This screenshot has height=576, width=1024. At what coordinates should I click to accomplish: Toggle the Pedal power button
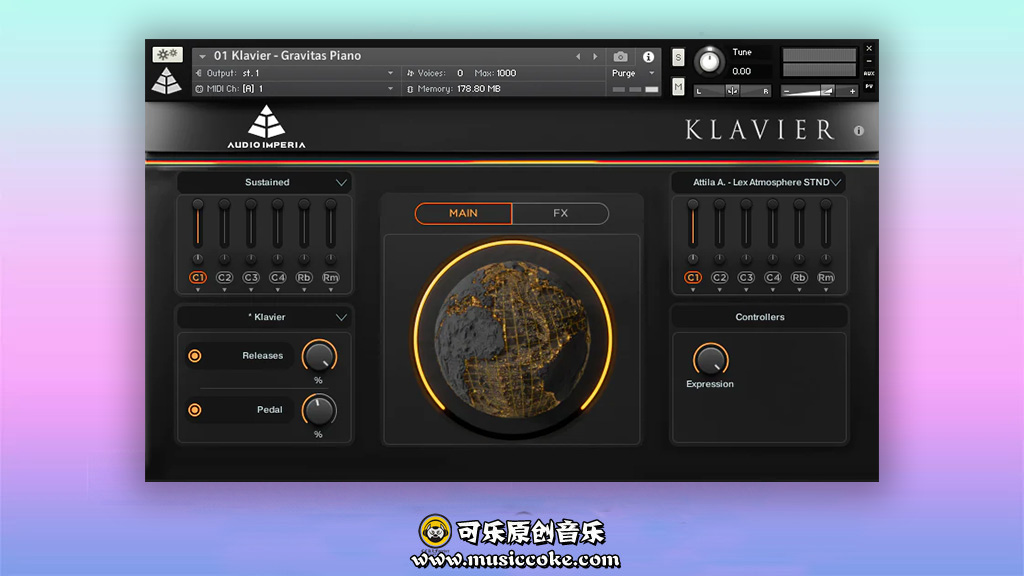coord(195,410)
